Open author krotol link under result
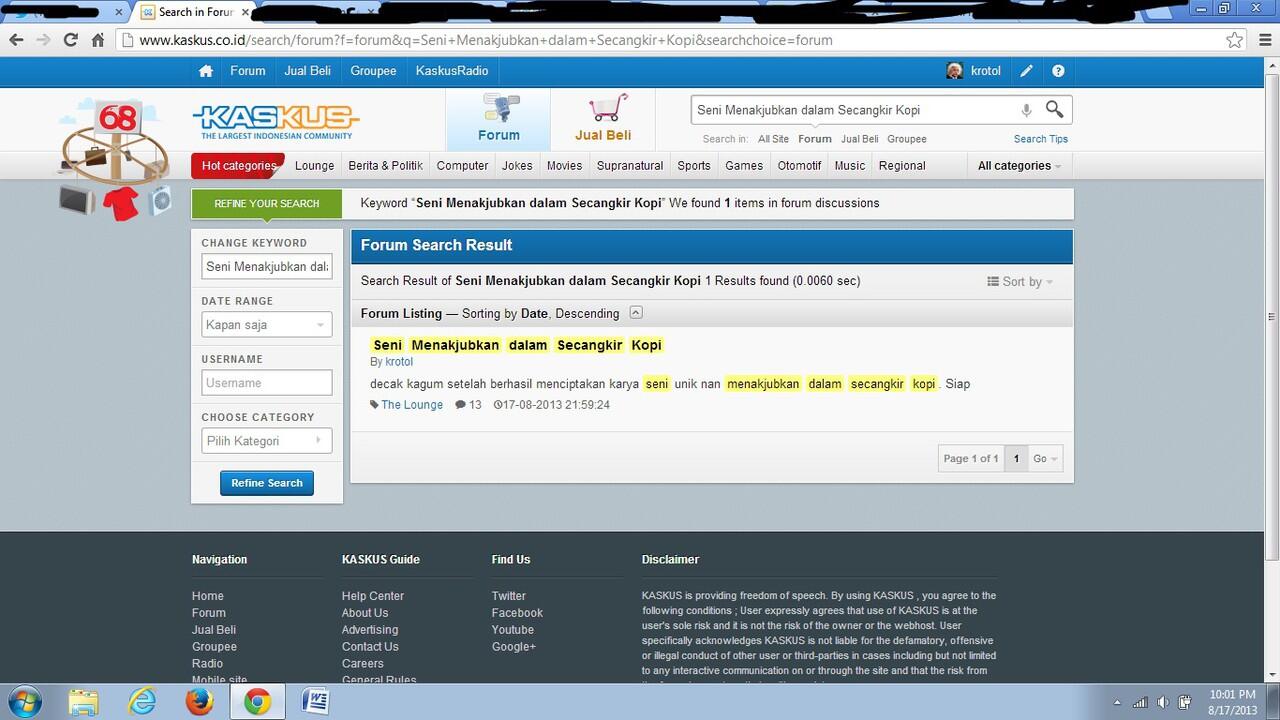This screenshot has height=720, width=1280. [399, 362]
